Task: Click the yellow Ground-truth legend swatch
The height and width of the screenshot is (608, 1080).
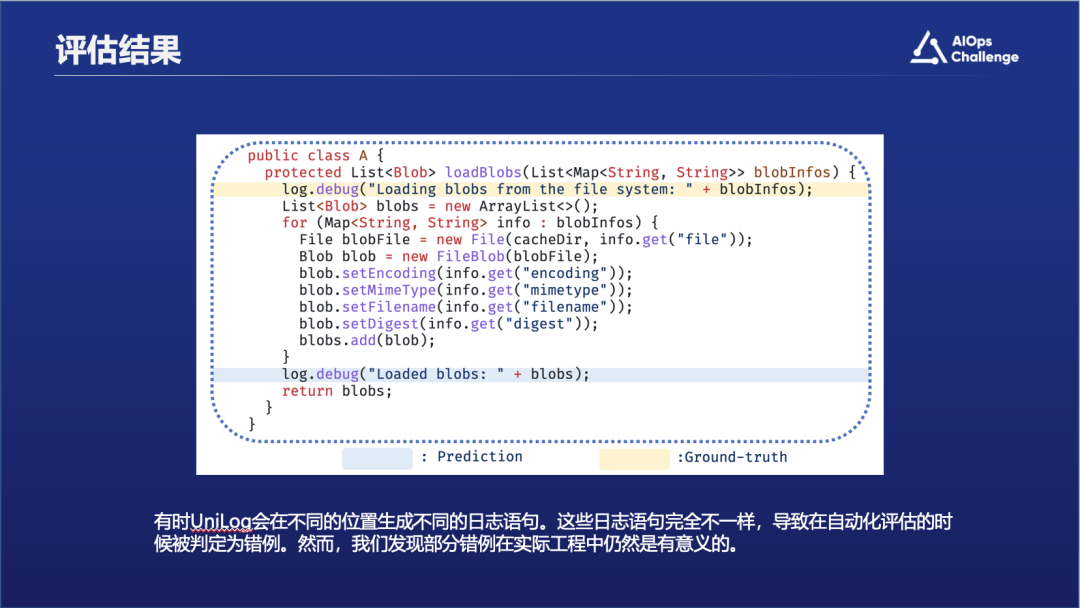Action: click(x=634, y=458)
